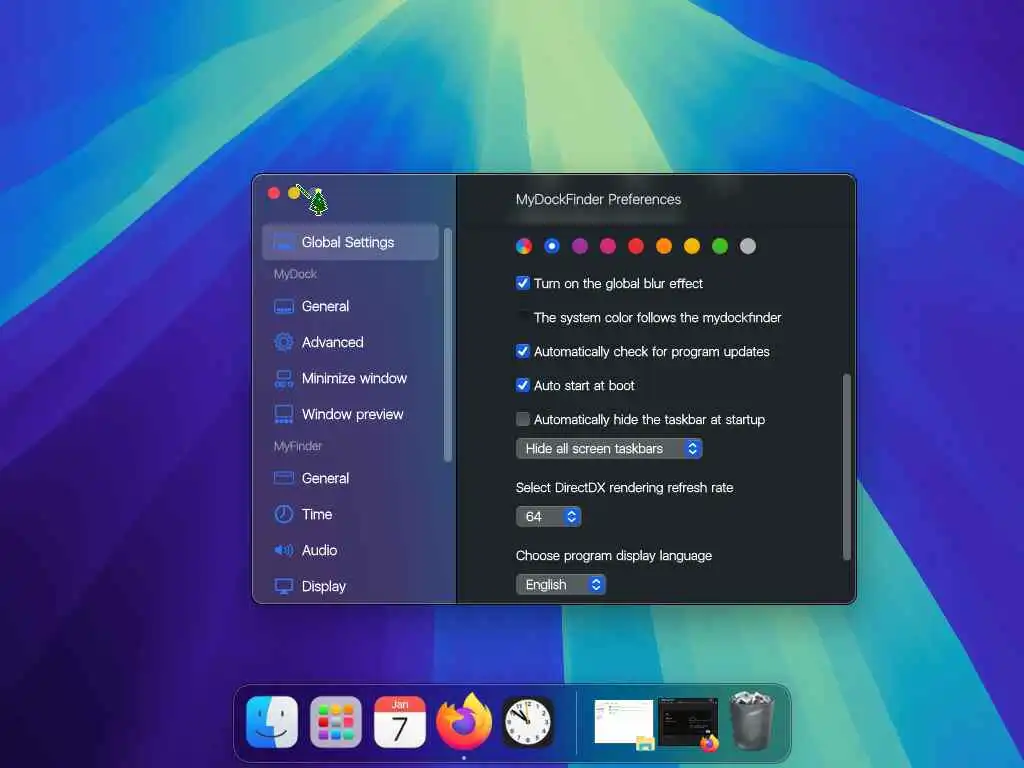Launch Launchpad from the dock
This screenshot has width=1024, height=768.
(x=336, y=722)
